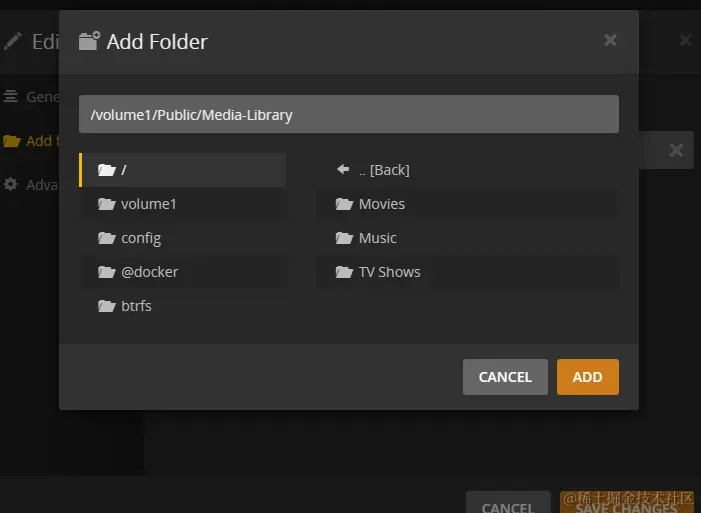This screenshot has height=513, width=701.
Task: Click the open folder icon beside /
Action: [107, 170]
